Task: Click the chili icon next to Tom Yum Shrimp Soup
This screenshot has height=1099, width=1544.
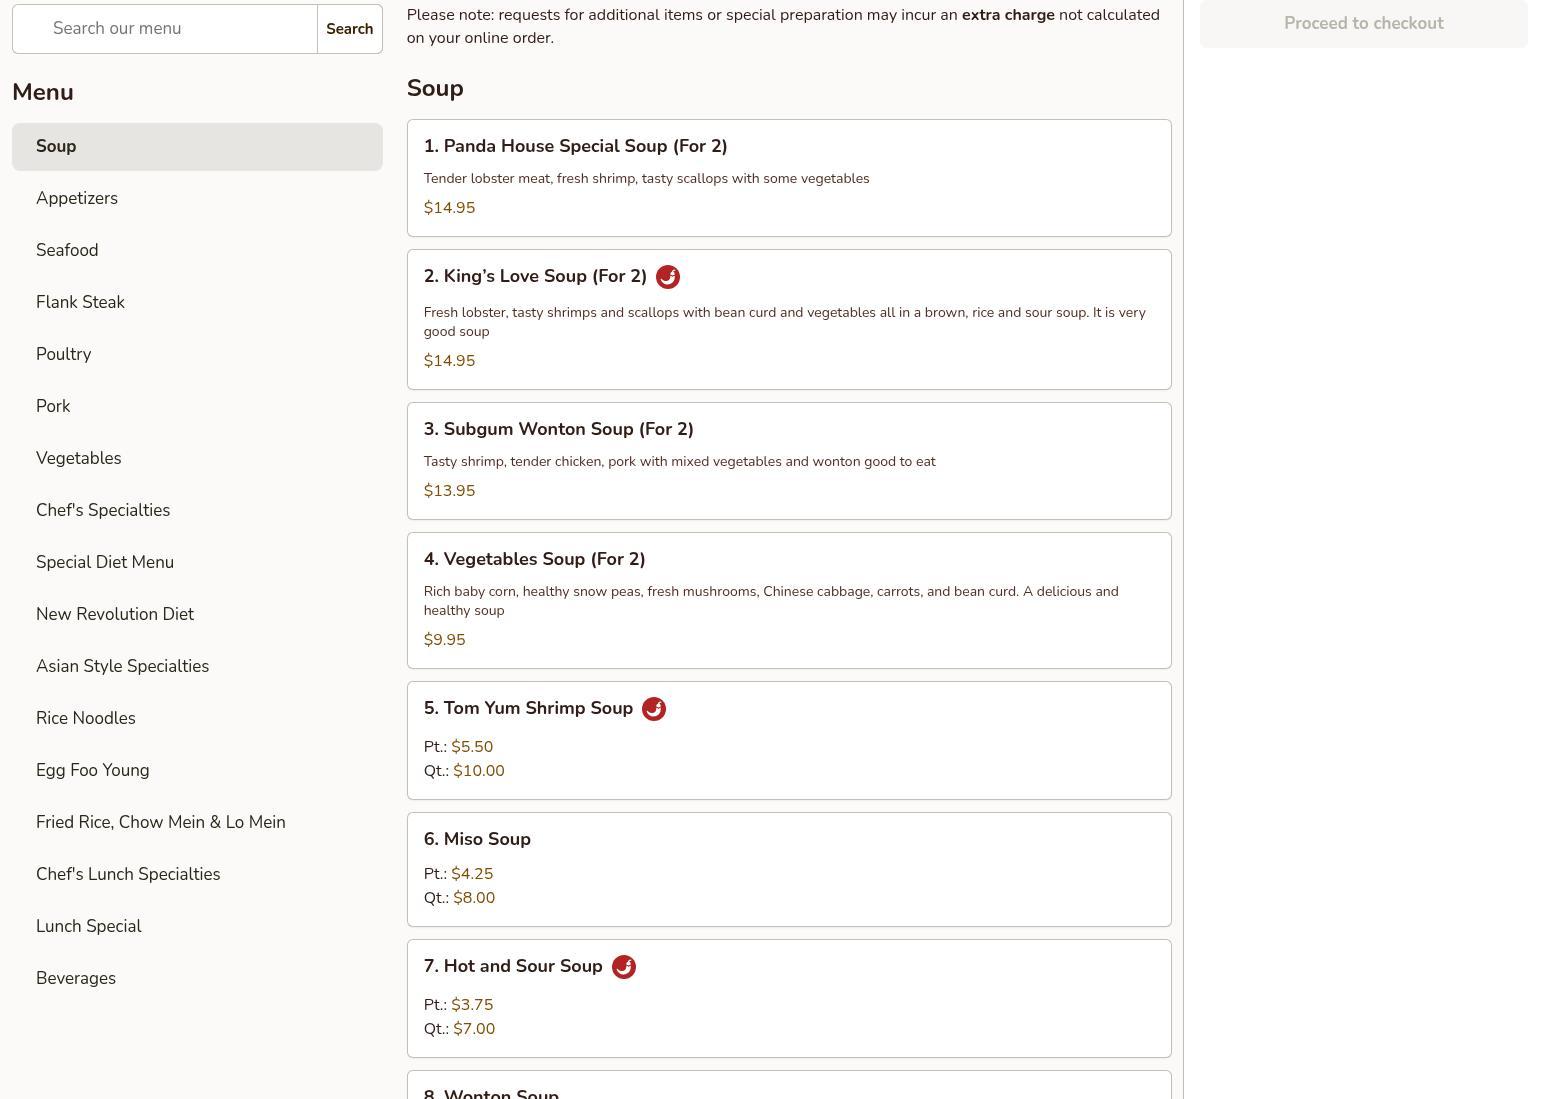Action: (653, 709)
